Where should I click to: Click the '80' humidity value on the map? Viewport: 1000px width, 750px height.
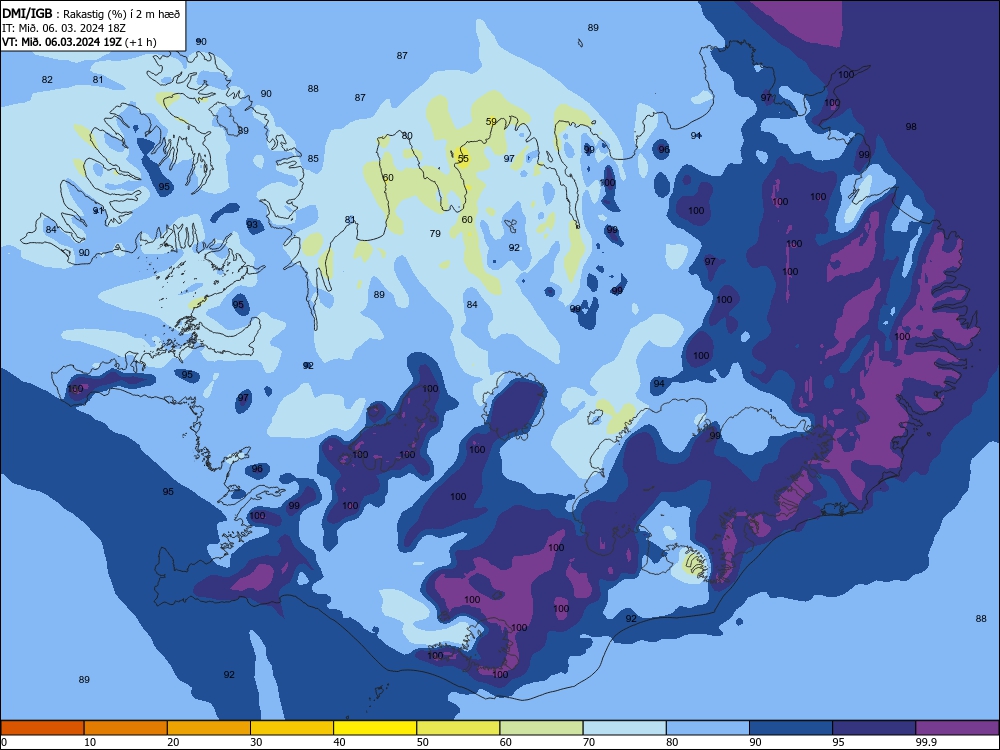[407, 136]
